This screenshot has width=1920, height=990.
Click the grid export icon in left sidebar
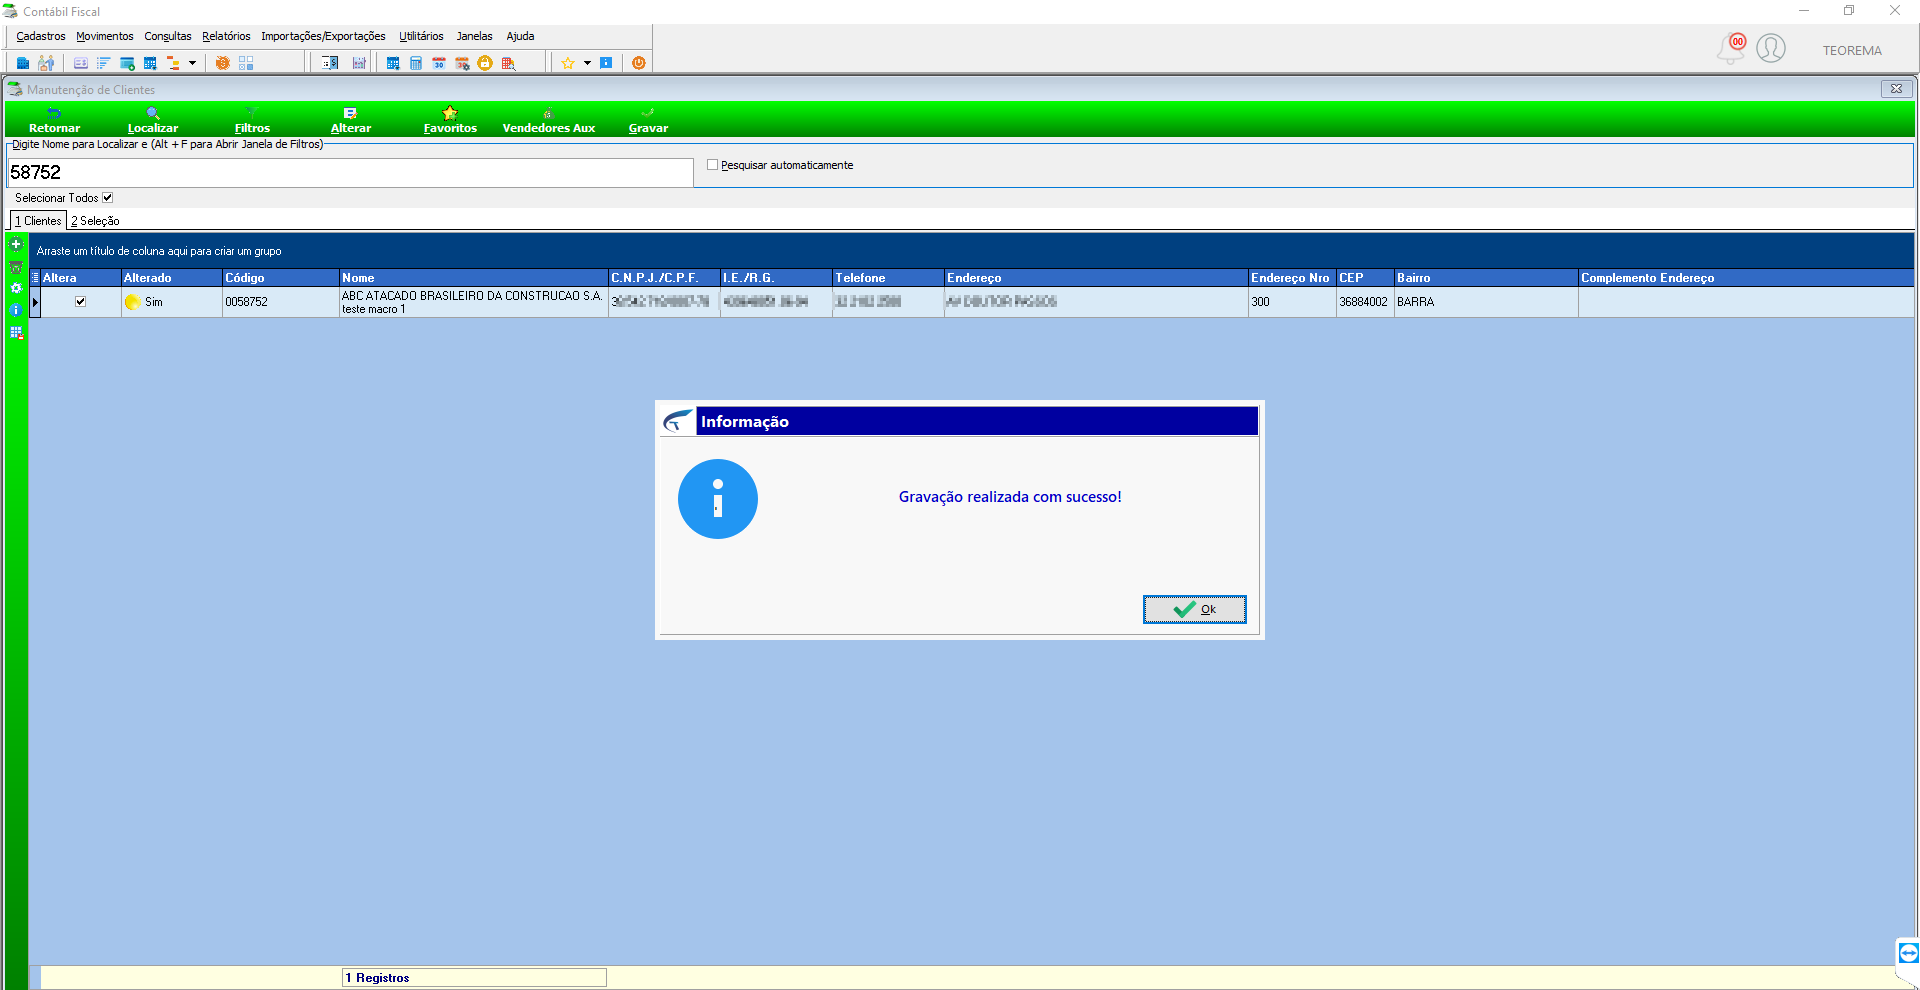tap(16, 333)
